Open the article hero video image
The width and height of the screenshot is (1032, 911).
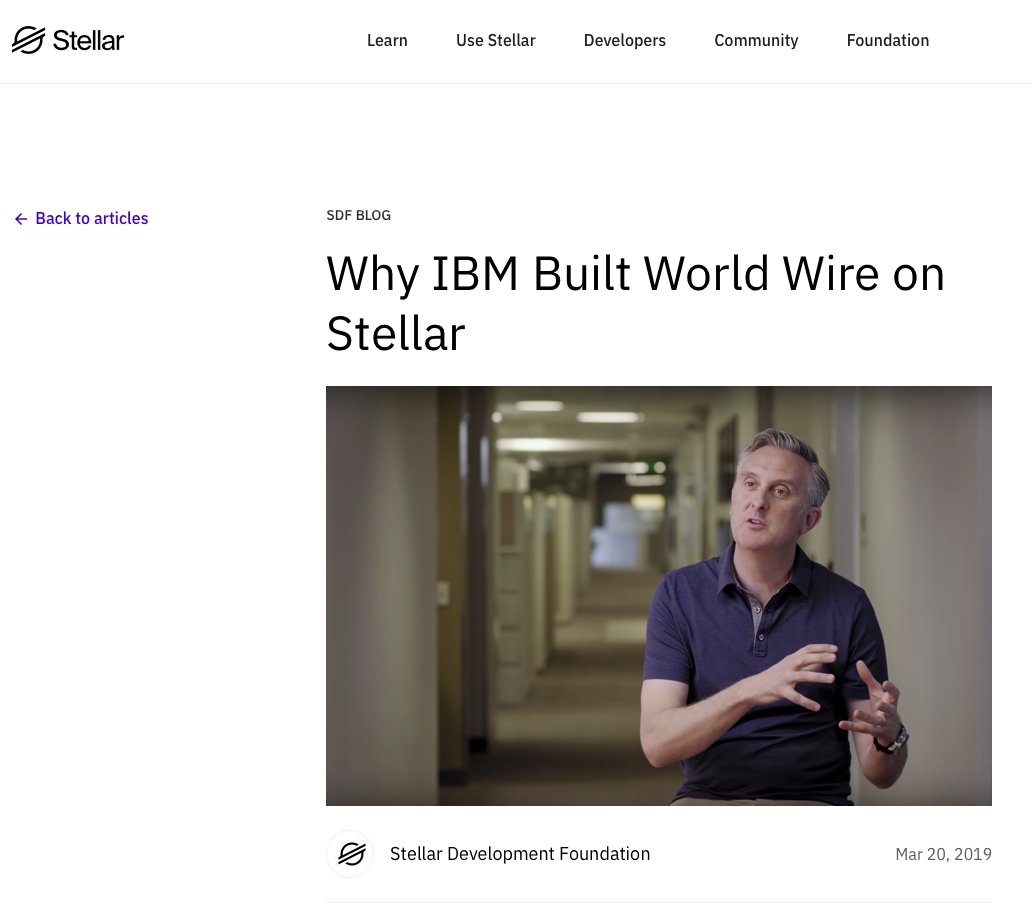pos(659,596)
